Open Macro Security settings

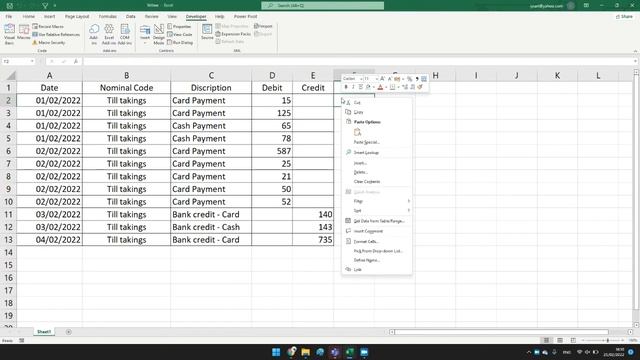click(49, 42)
